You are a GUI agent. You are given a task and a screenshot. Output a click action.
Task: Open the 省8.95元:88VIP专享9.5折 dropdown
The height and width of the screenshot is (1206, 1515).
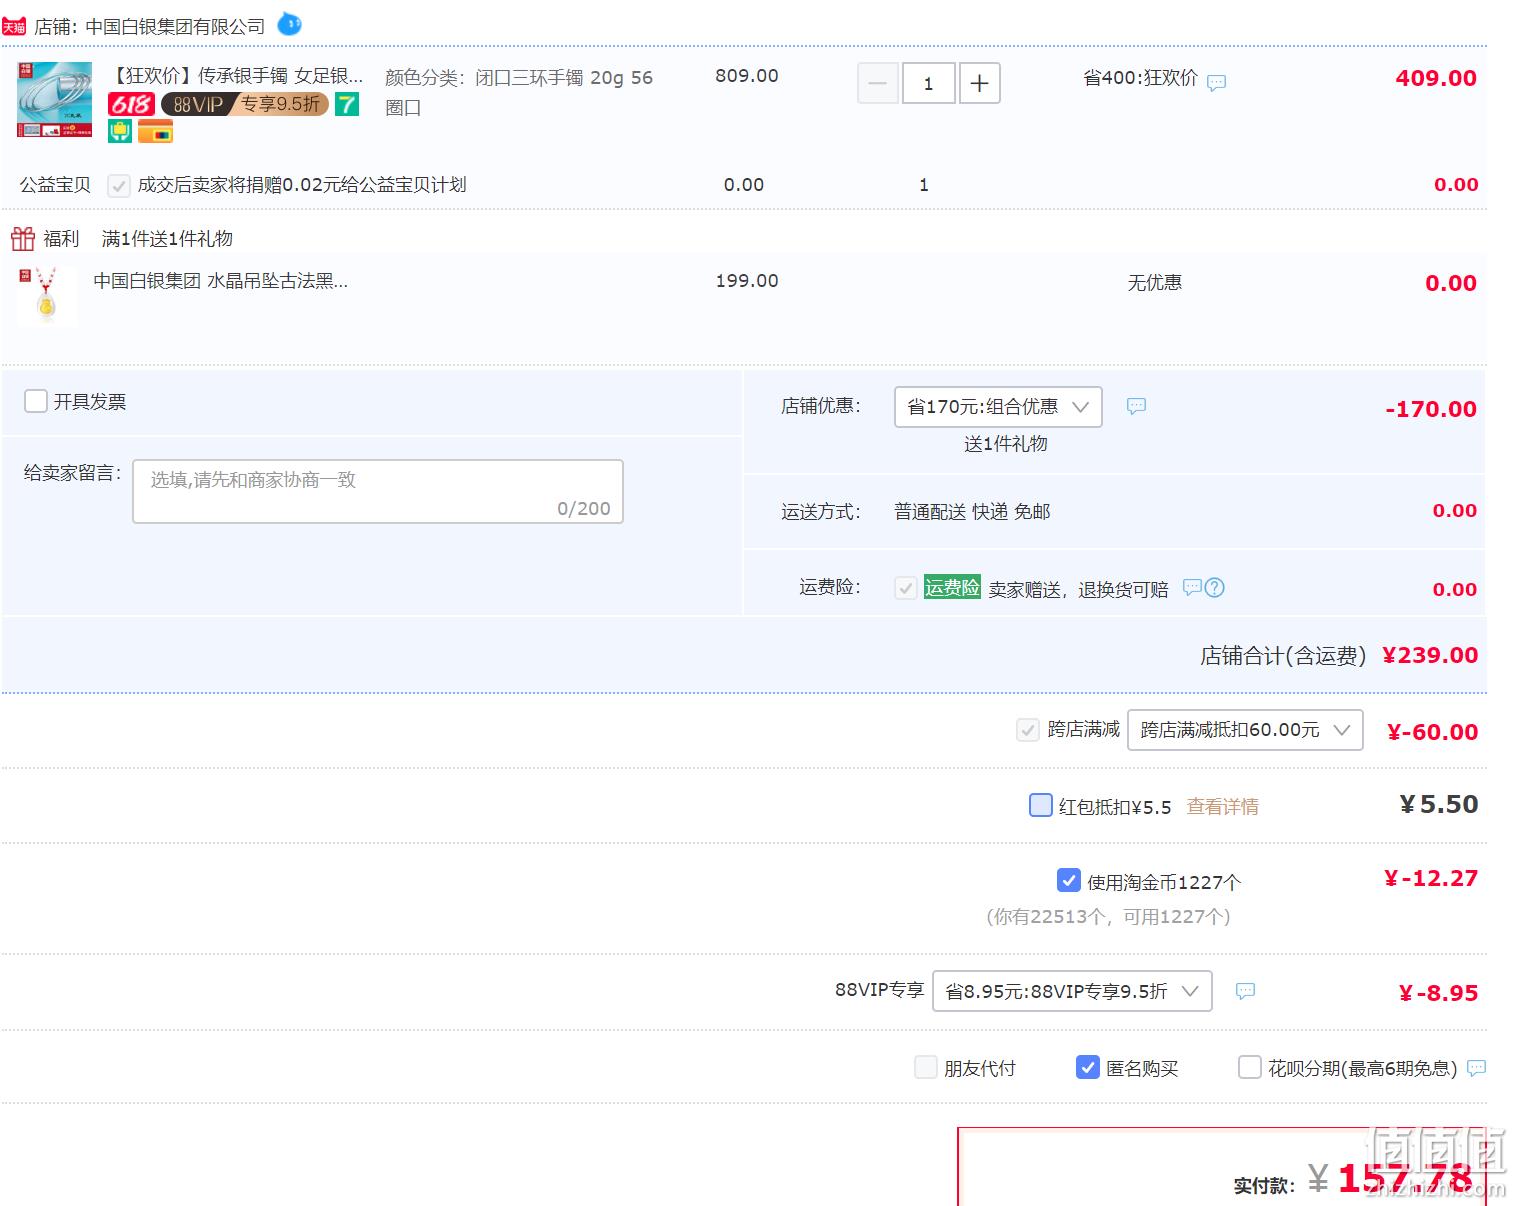tap(1072, 991)
